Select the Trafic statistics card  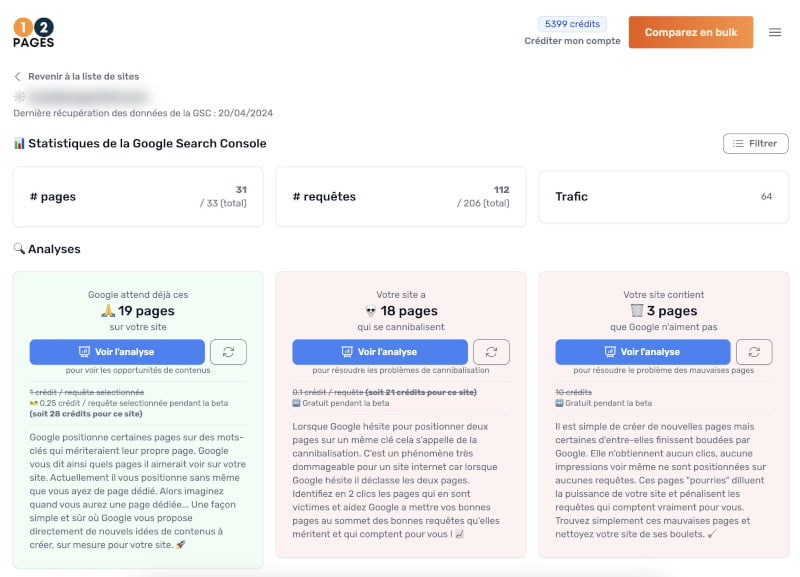point(663,197)
